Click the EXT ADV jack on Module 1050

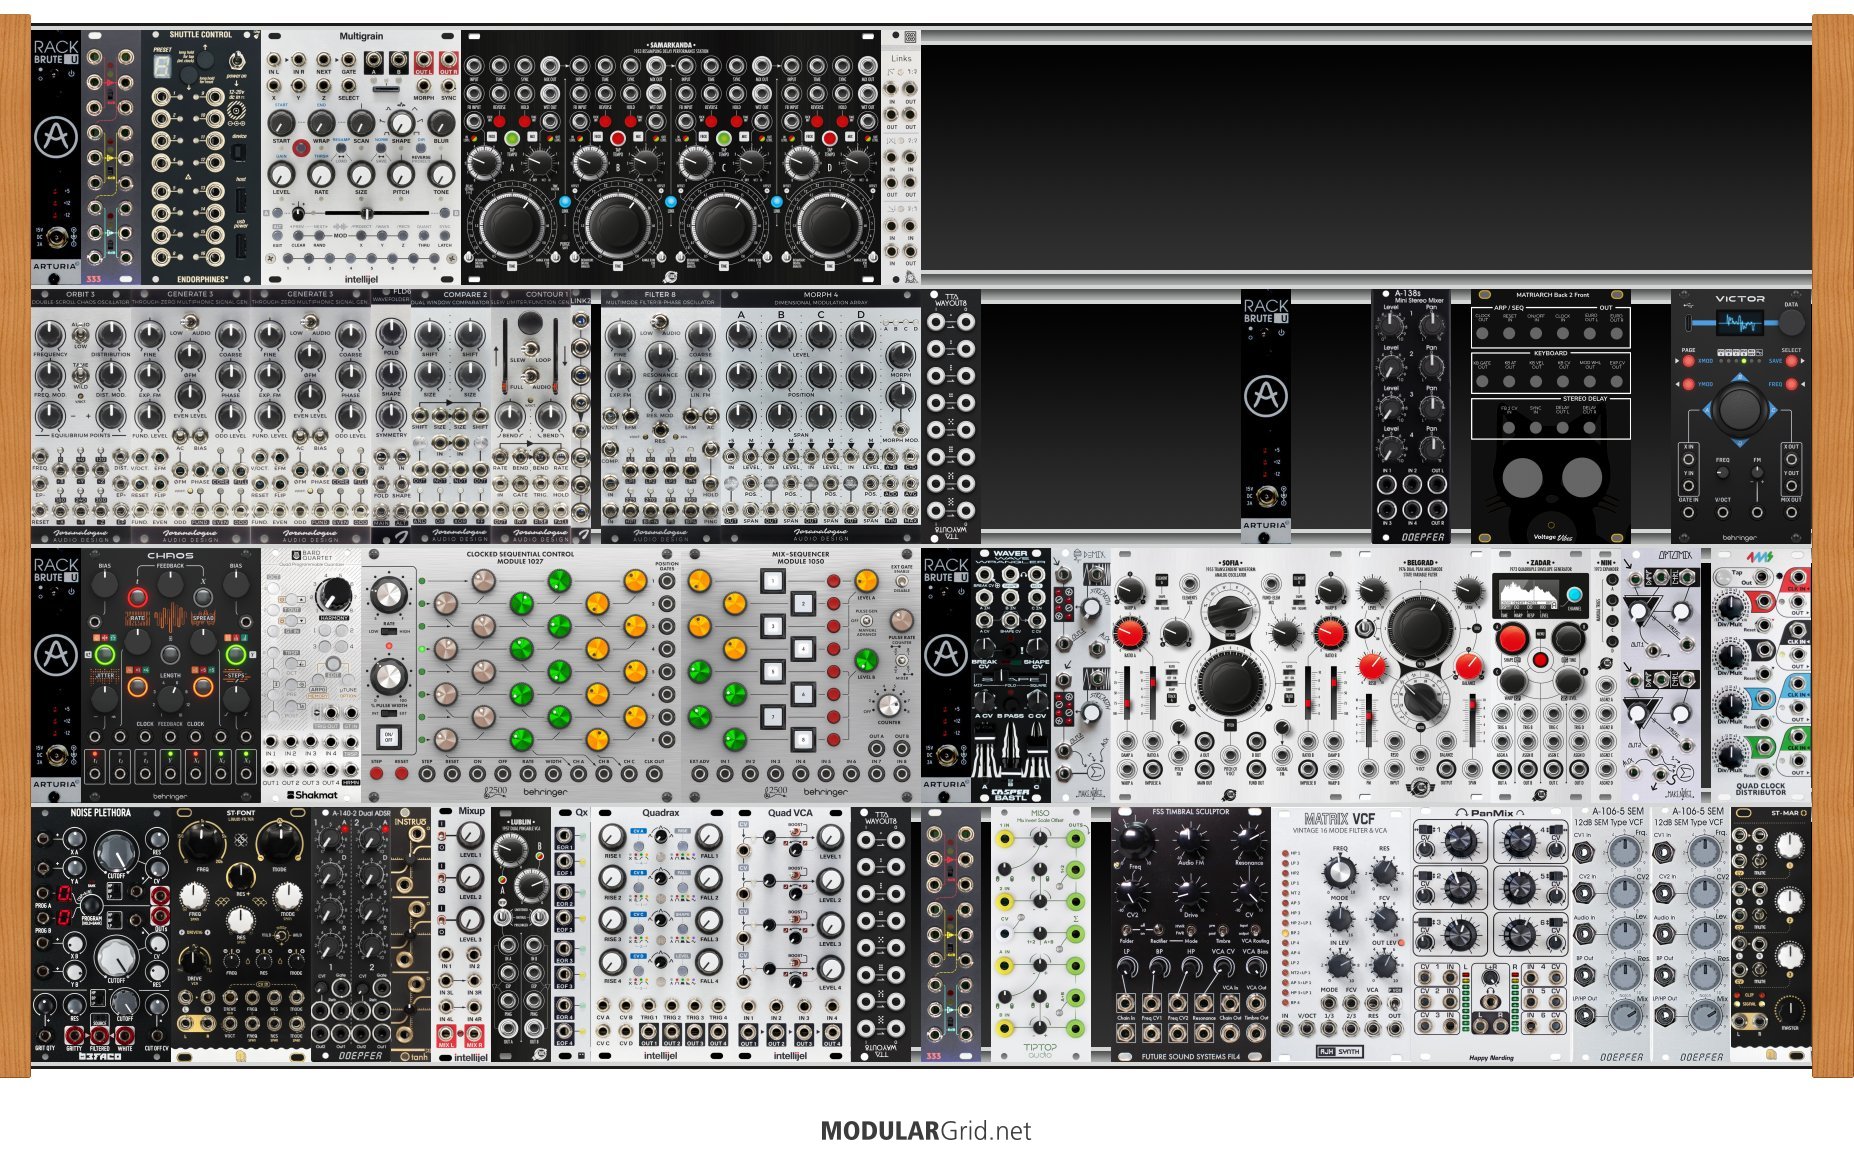coord(700,774)
